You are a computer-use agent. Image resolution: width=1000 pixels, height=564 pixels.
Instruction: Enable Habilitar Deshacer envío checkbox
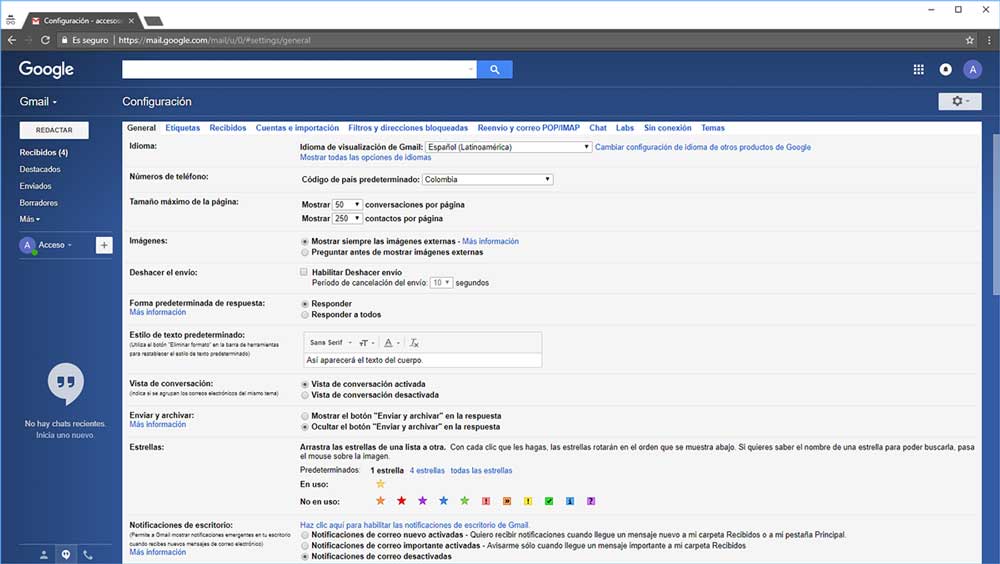(304, 272)
